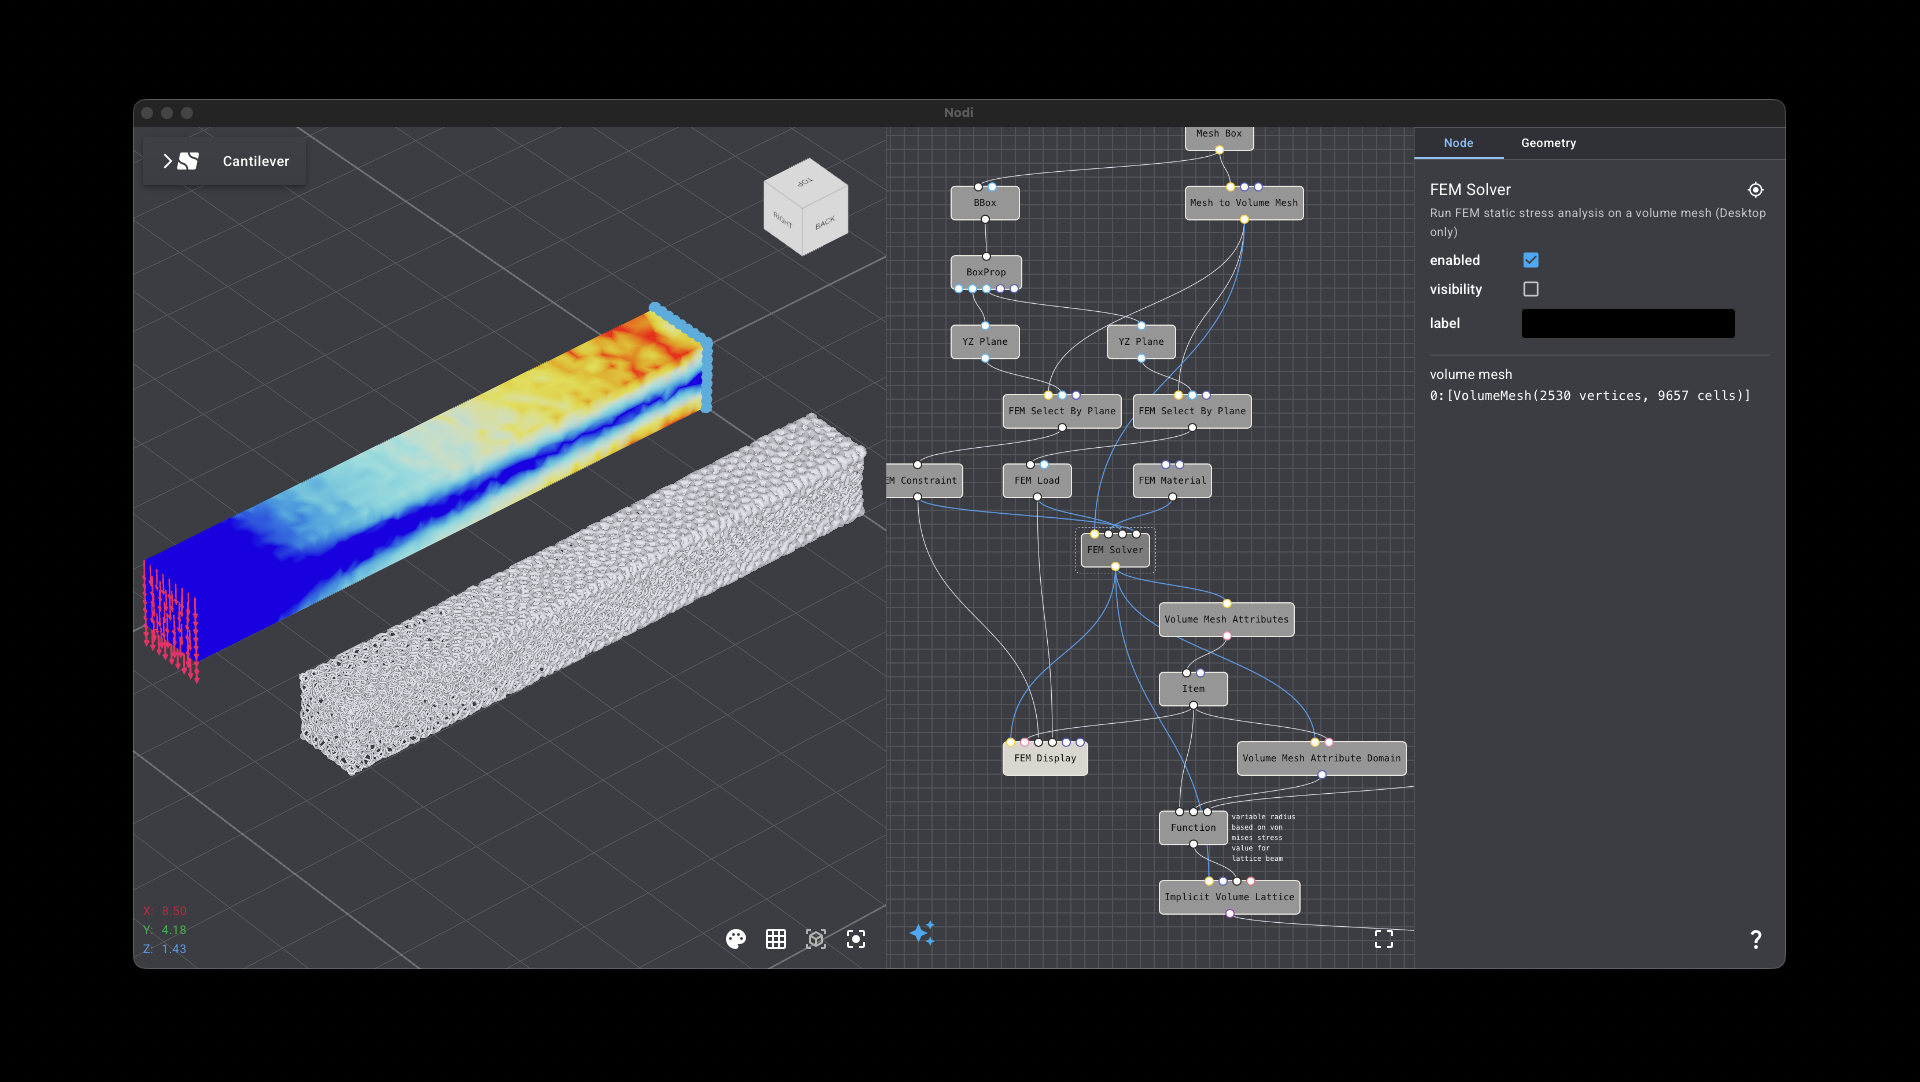
Task: Open the color palette viewport icon
Action: pyautogui.click(x=736, y=939)
